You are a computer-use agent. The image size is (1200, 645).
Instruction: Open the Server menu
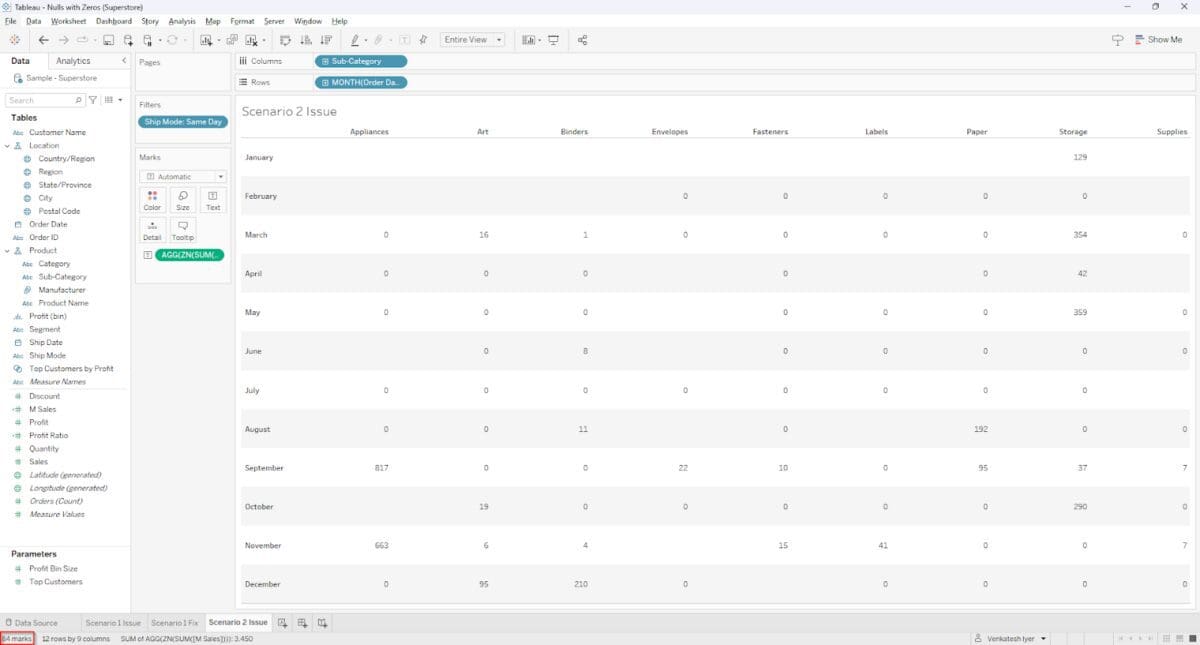coord(274,21)
